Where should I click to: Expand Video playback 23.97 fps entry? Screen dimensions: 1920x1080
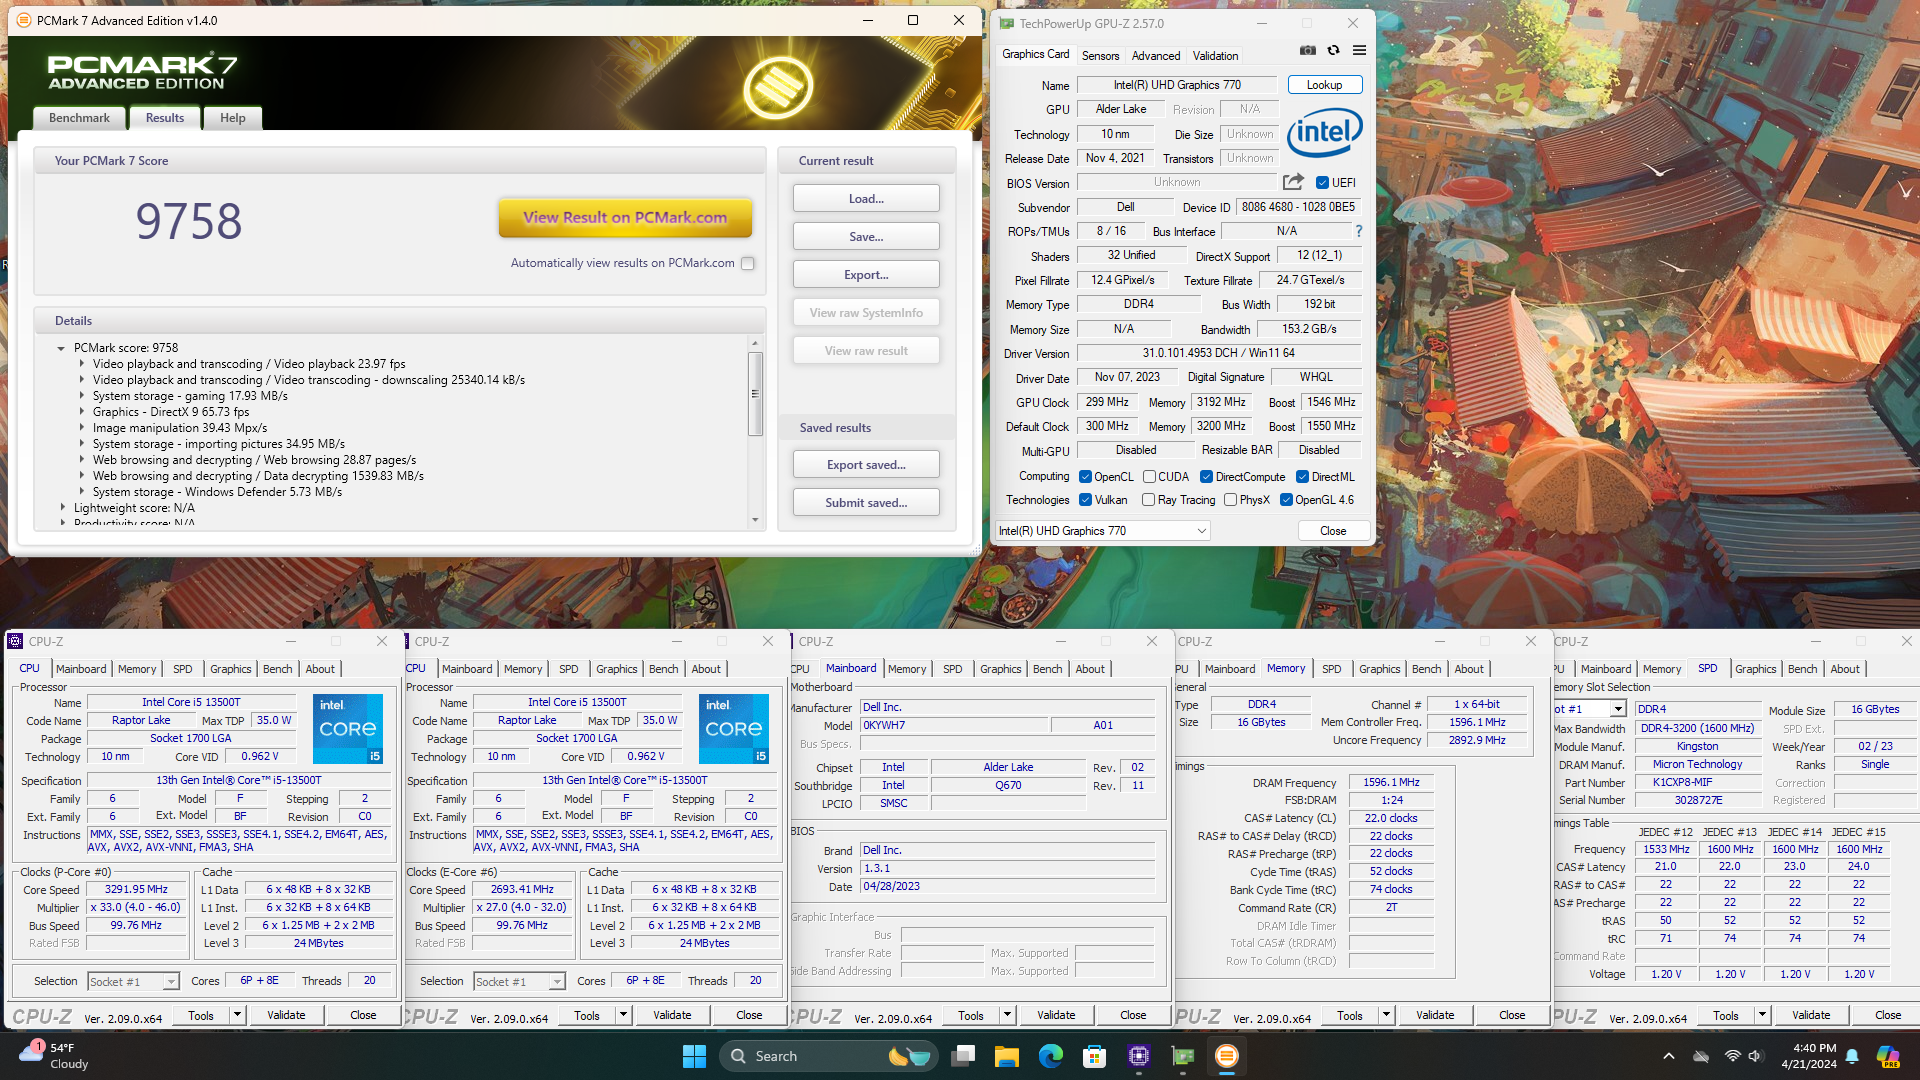[82, 364]
